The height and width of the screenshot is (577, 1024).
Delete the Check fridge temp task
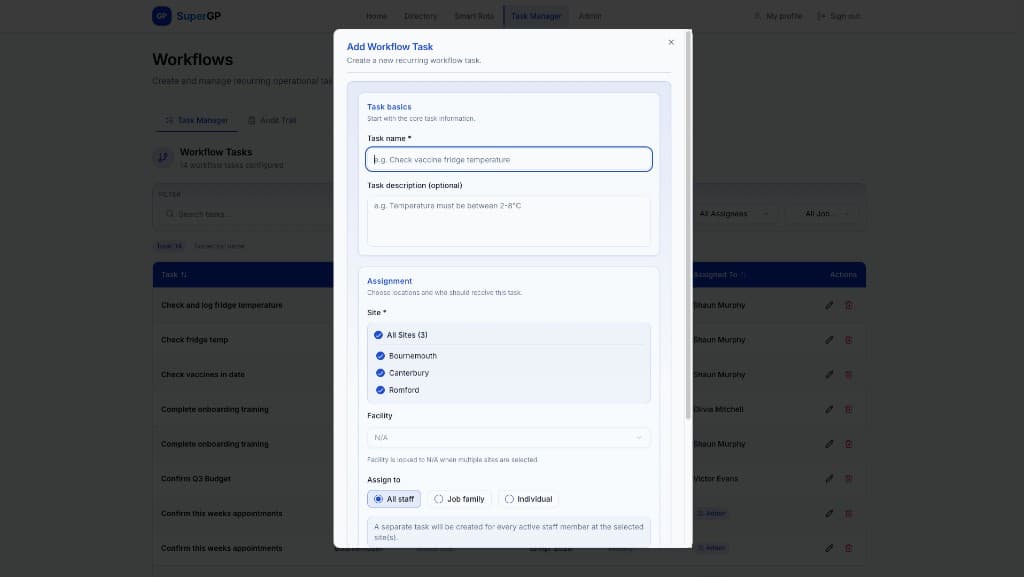point(848,339)
